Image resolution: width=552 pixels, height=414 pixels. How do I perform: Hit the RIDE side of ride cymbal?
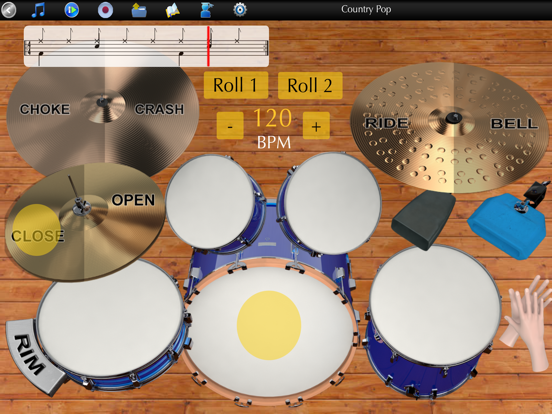387,123
